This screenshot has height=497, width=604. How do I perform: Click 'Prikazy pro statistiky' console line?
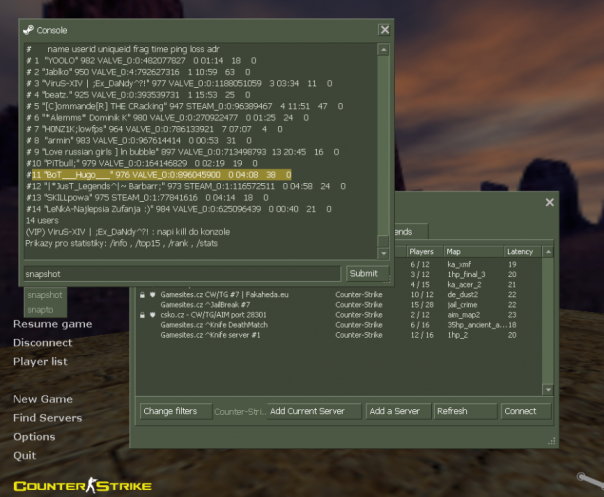(x=121, y=243)
